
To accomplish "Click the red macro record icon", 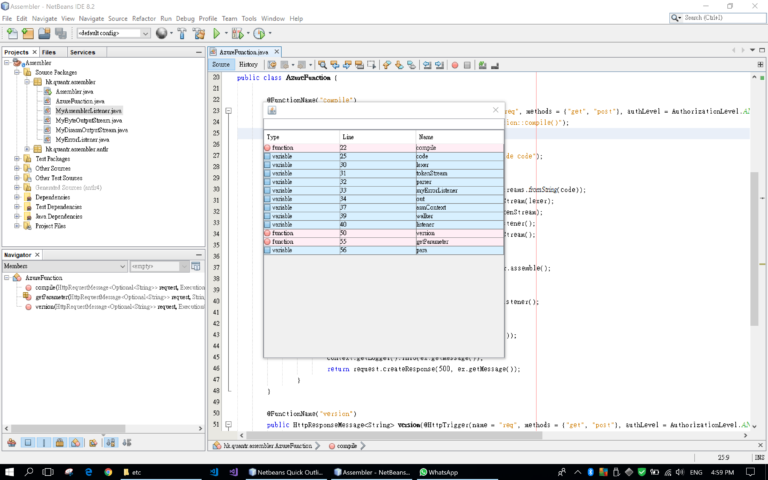I will (455, 65).
